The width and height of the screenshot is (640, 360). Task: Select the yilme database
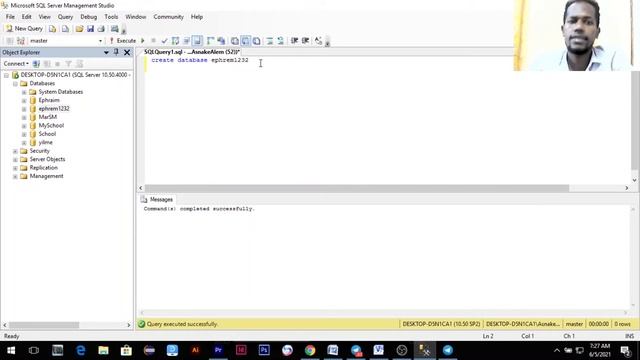[x=45, y=142]
